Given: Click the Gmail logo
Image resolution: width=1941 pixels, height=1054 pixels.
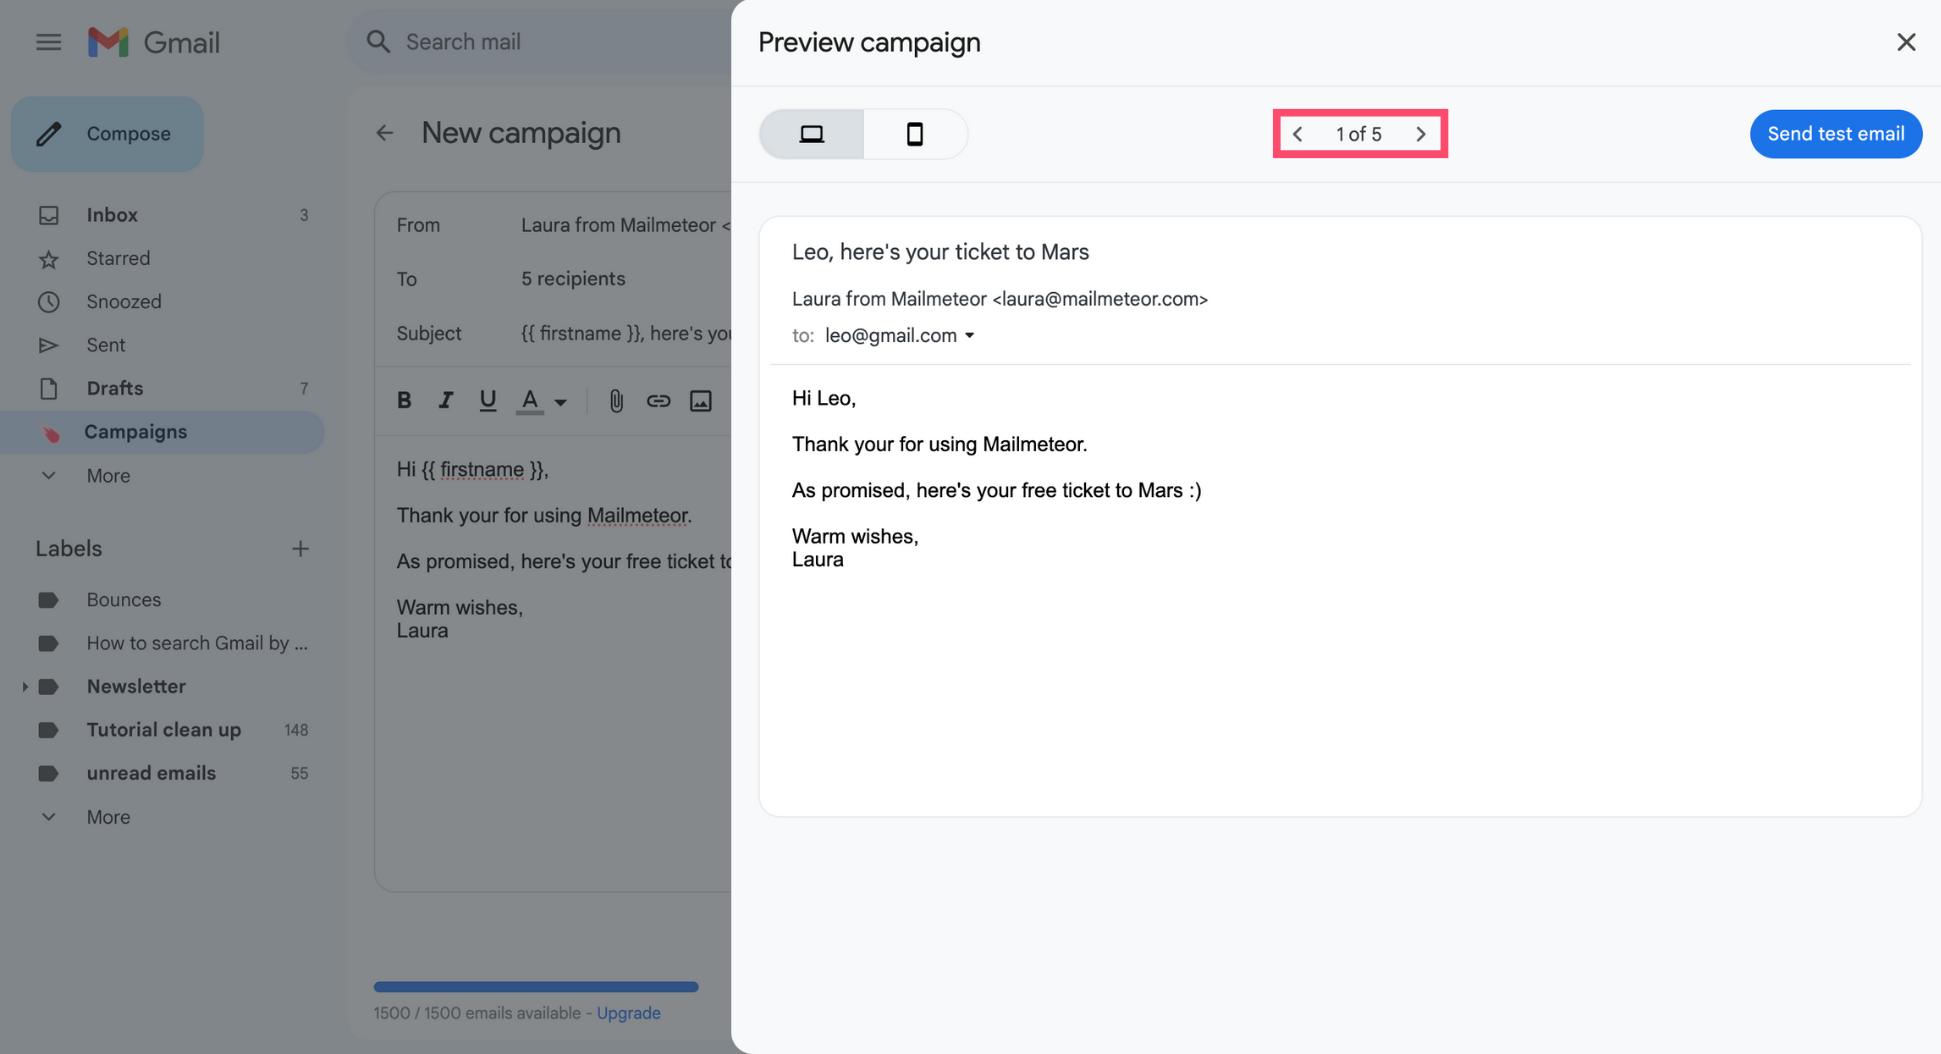Looking at the screenshot, I should click(154, 42).
